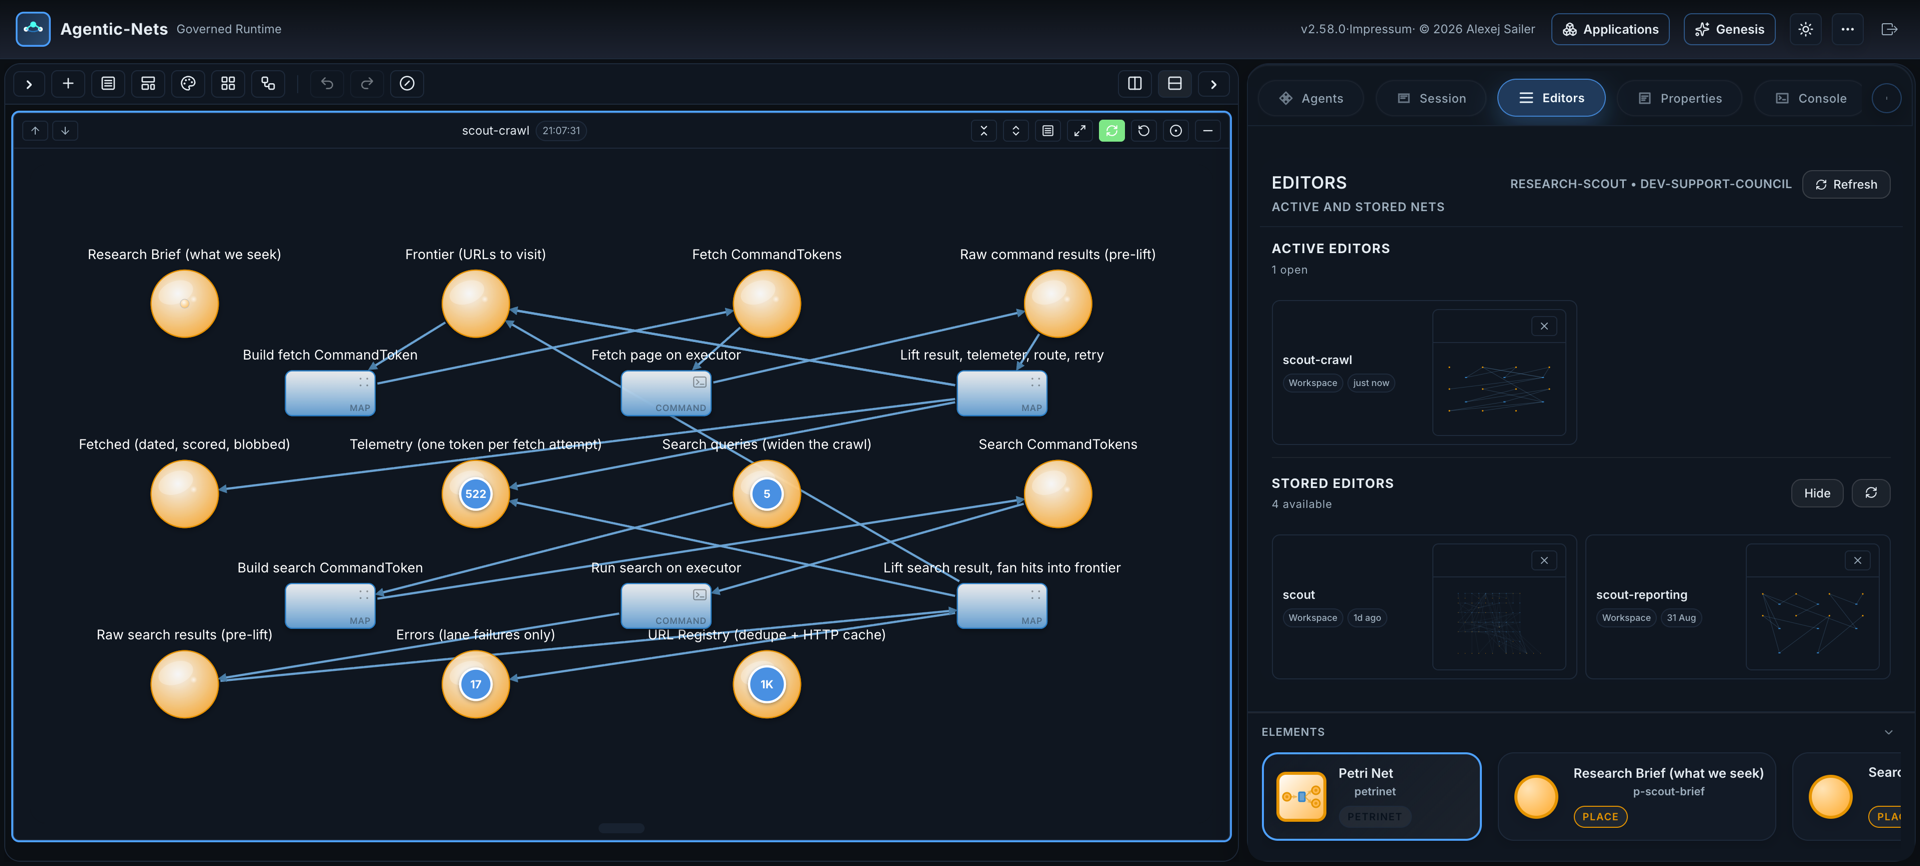Image resolution: width=1920 pixels, height=866 pixels.
Task: Select the Research Brief (what we seek) element card
Action: click(x=1637, y=796)
